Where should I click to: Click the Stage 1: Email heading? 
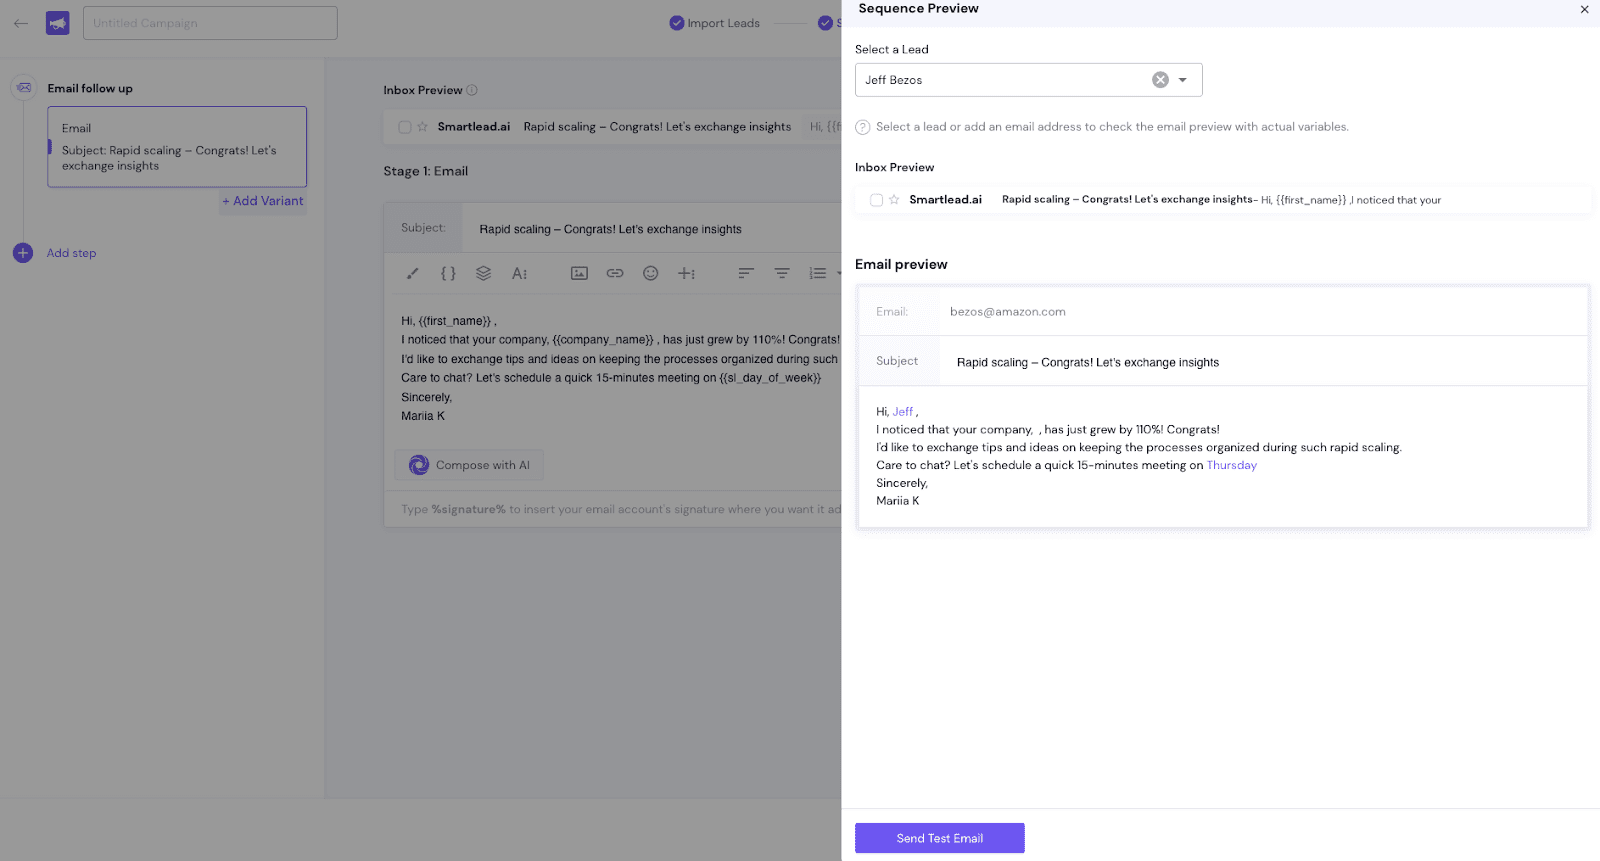point(426,171)
